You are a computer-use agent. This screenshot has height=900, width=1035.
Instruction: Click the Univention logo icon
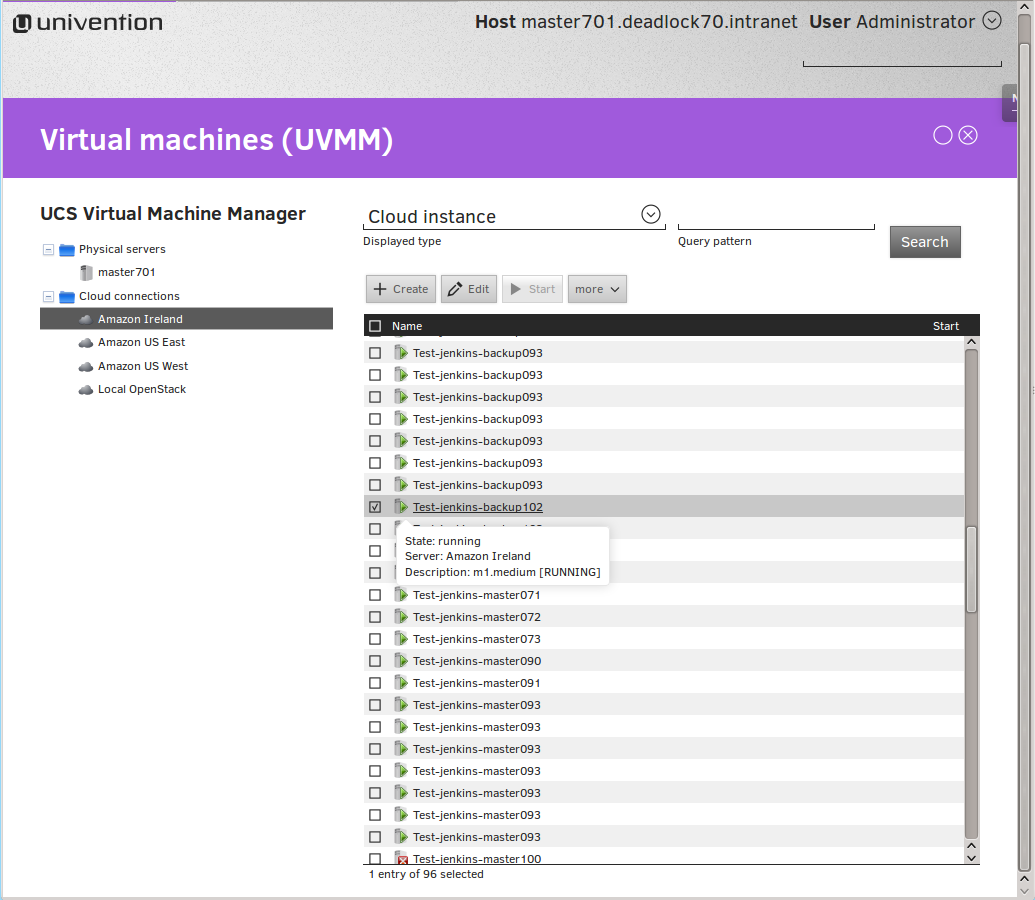22,23
